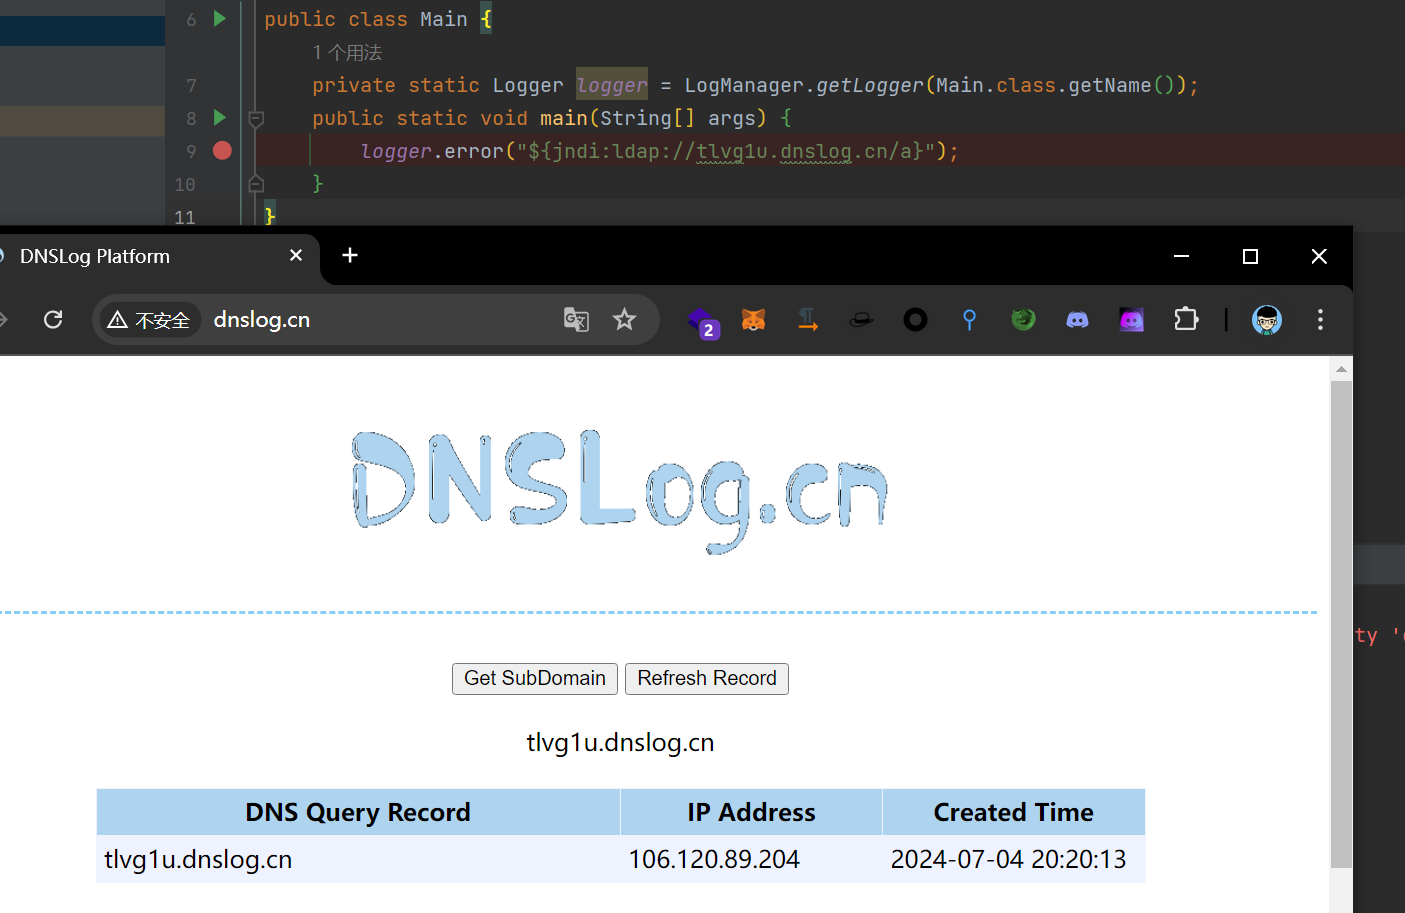
Task: Click the tlvg1u.dnslog.cn record cell
Action: [358, 859]
